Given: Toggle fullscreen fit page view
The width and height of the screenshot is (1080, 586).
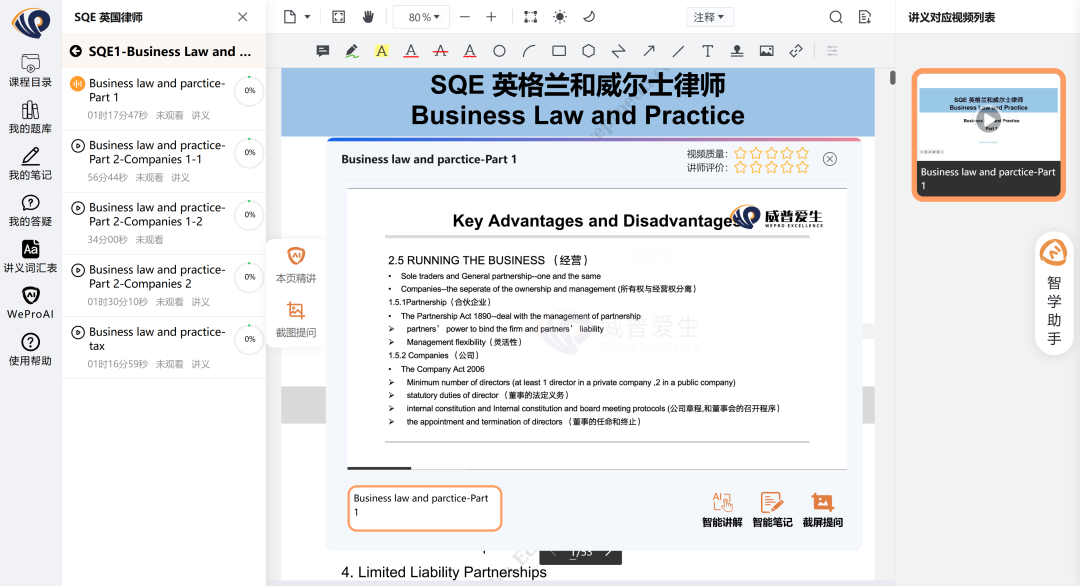Looking at the screenshot, I should coord(338,17).
